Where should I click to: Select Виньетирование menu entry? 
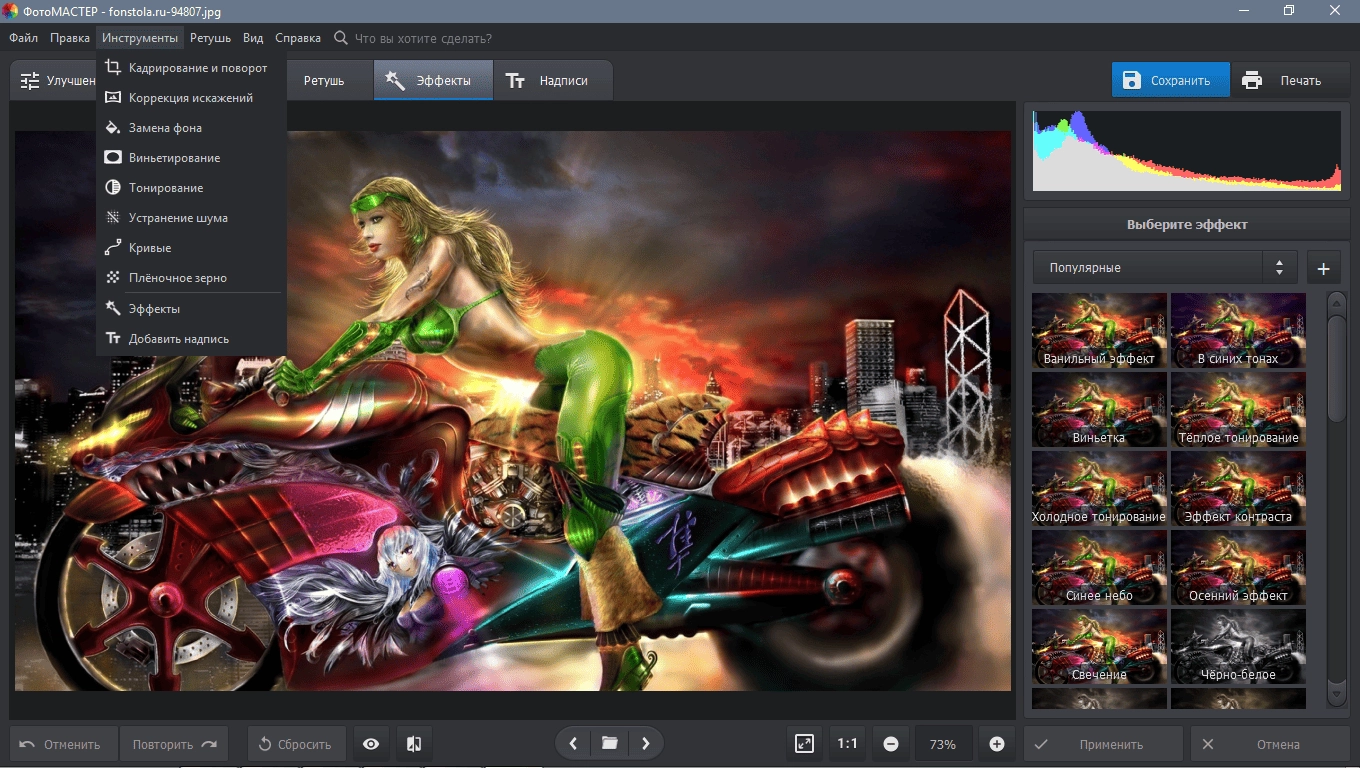191,158
